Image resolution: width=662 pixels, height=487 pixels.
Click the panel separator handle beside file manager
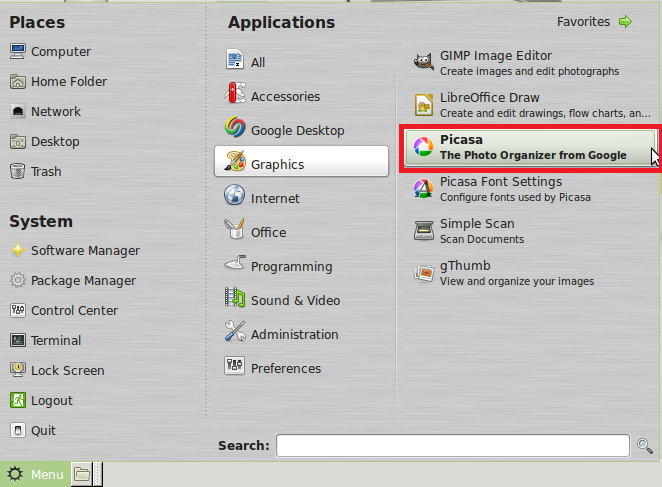98,474
